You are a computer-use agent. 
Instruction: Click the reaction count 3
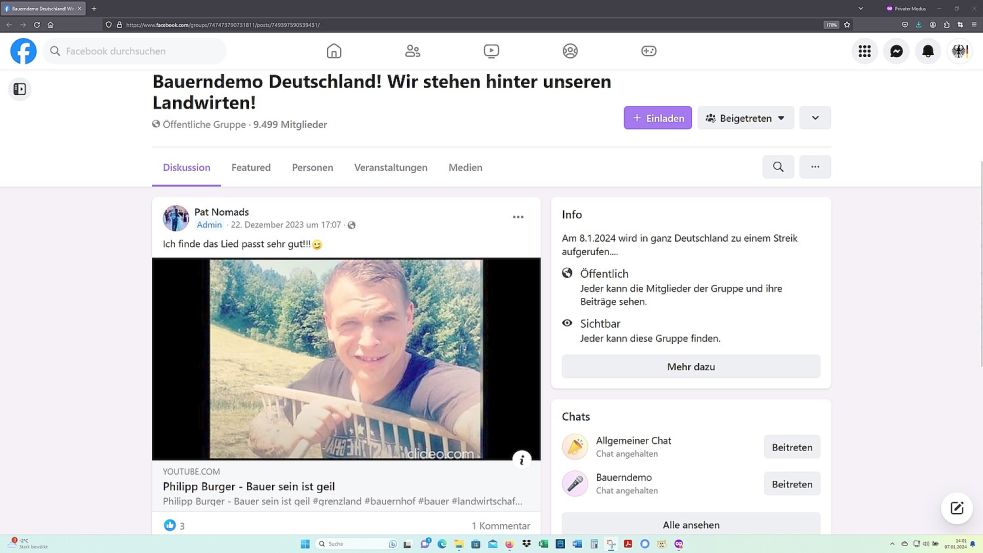(x=182, y=526)
